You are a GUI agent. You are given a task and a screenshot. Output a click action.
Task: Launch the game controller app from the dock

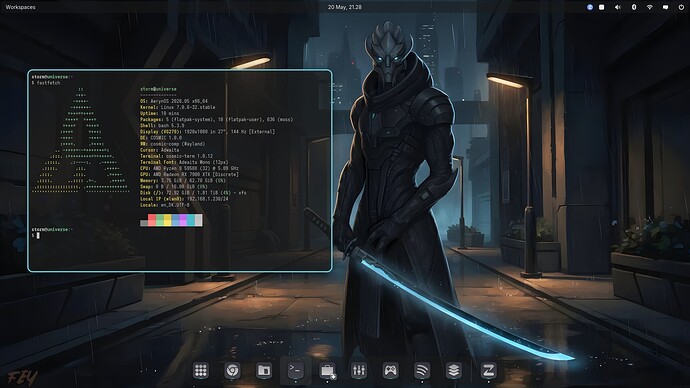[x=391, y=370]
